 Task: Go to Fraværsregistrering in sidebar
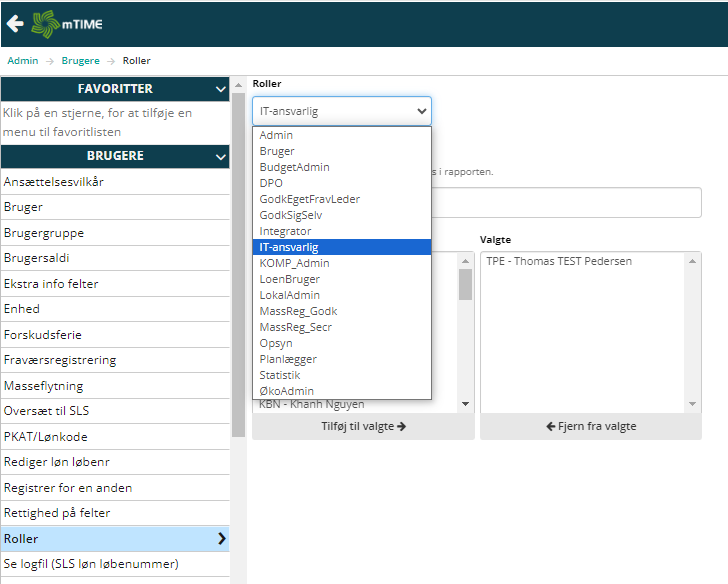pyautogui.click(x=60, y=360)
